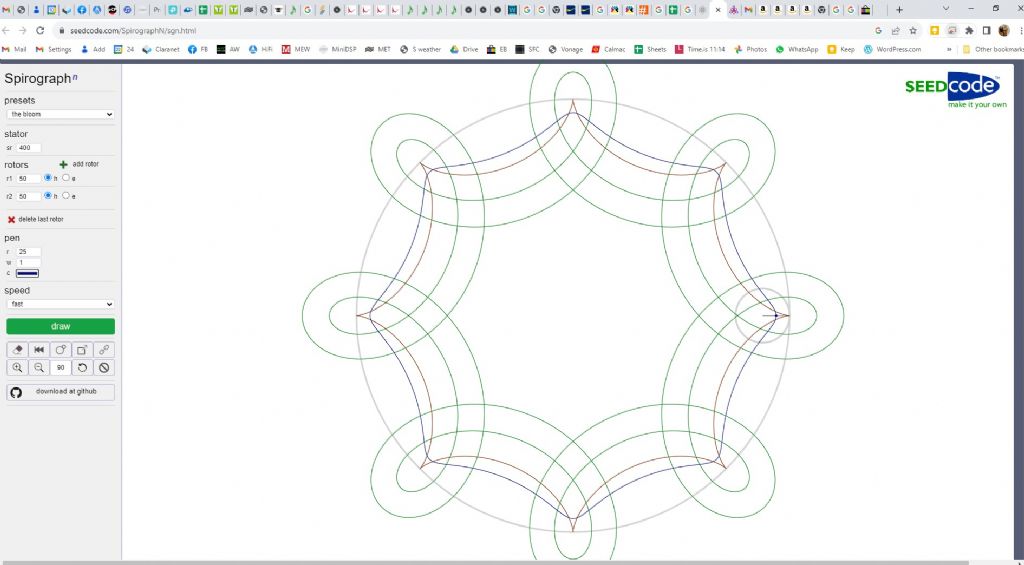
Task: Click the SeedCode logo link
Action: 955,90
